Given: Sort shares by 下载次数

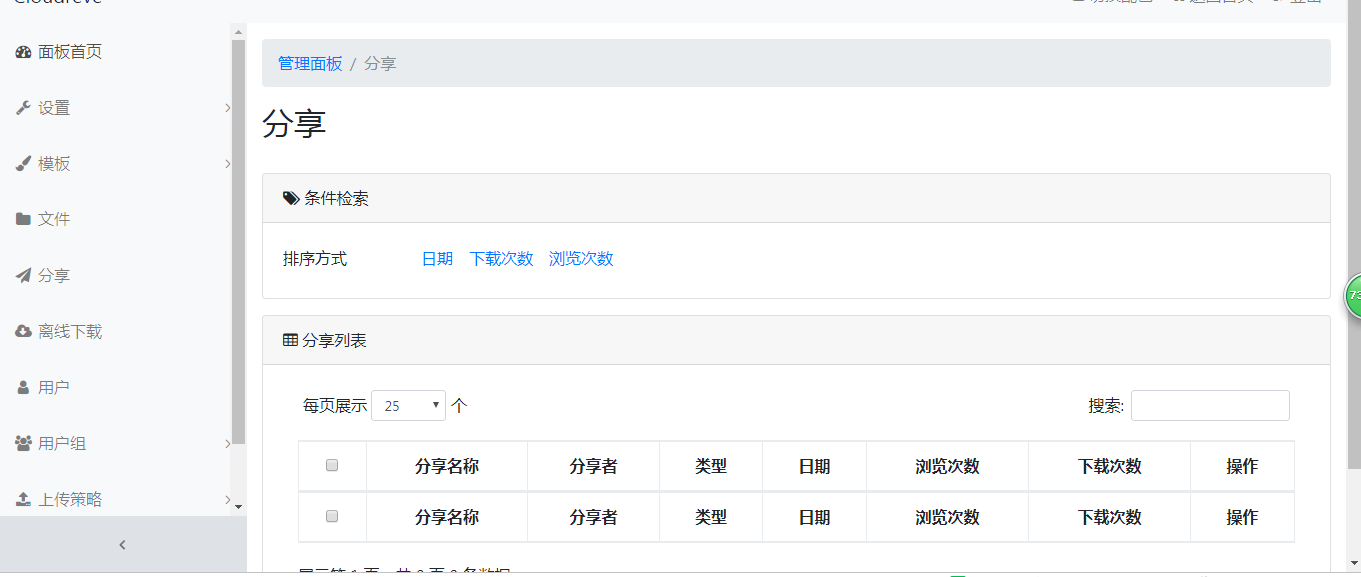Looking at the screenshot, I should pos(500,257).
